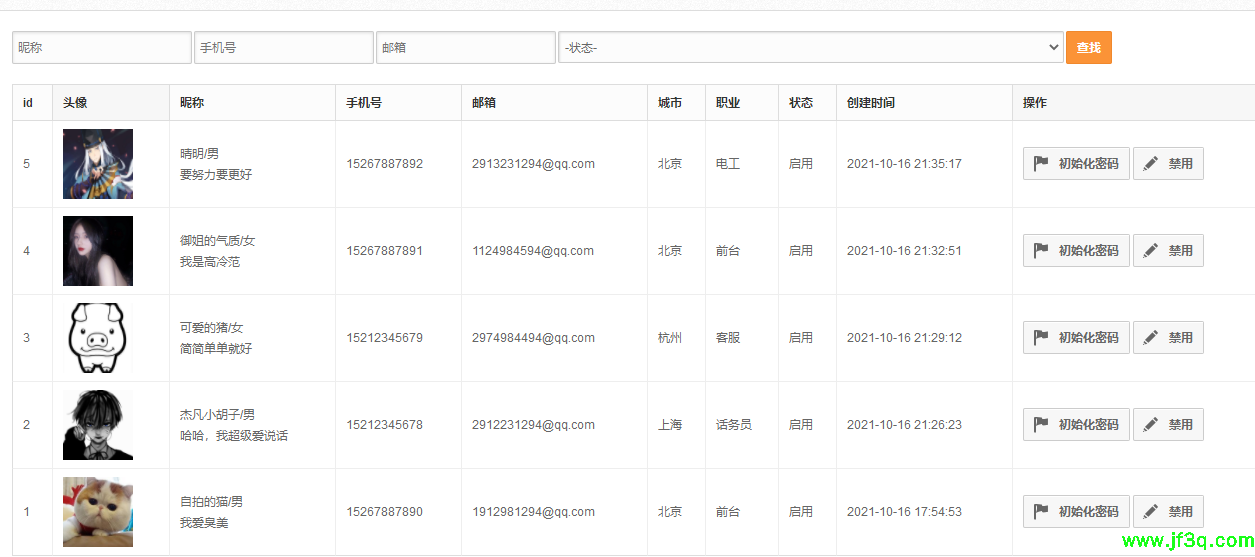Click into the 手机号 phone search field

pos(283,48)
